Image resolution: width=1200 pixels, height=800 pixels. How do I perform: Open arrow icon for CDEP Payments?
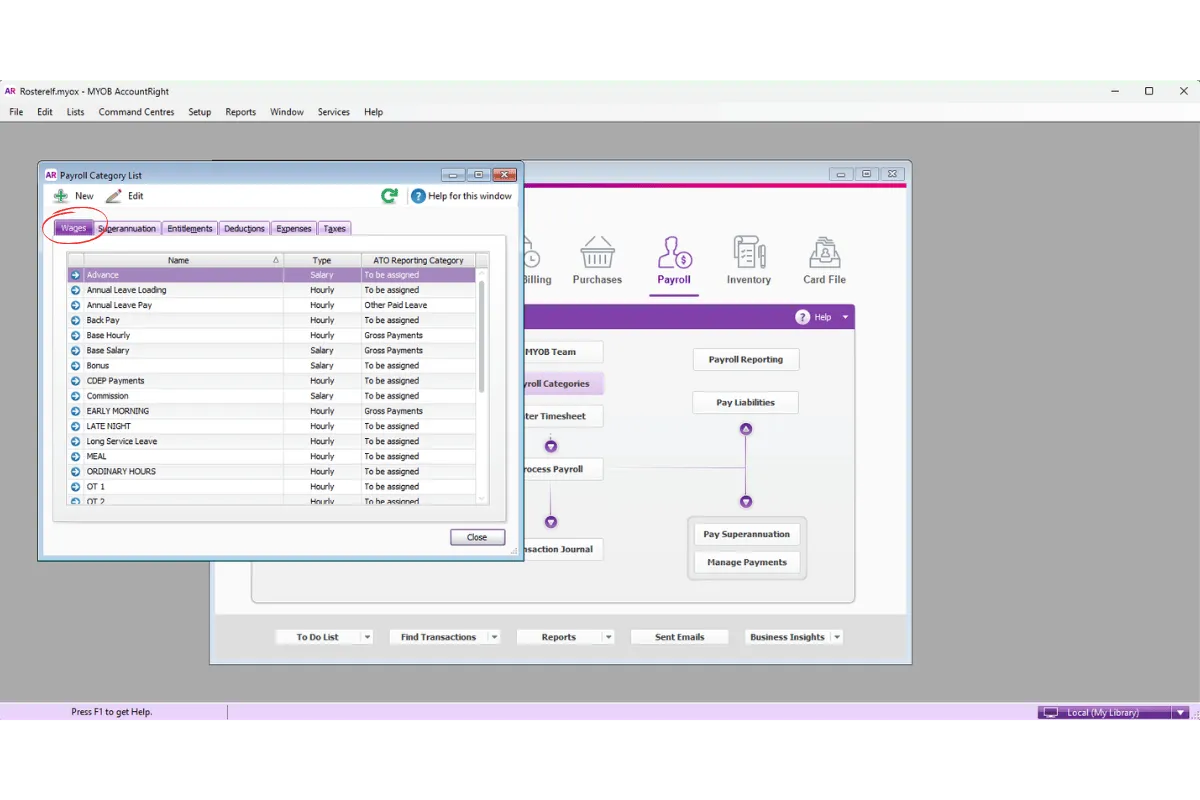75,380
